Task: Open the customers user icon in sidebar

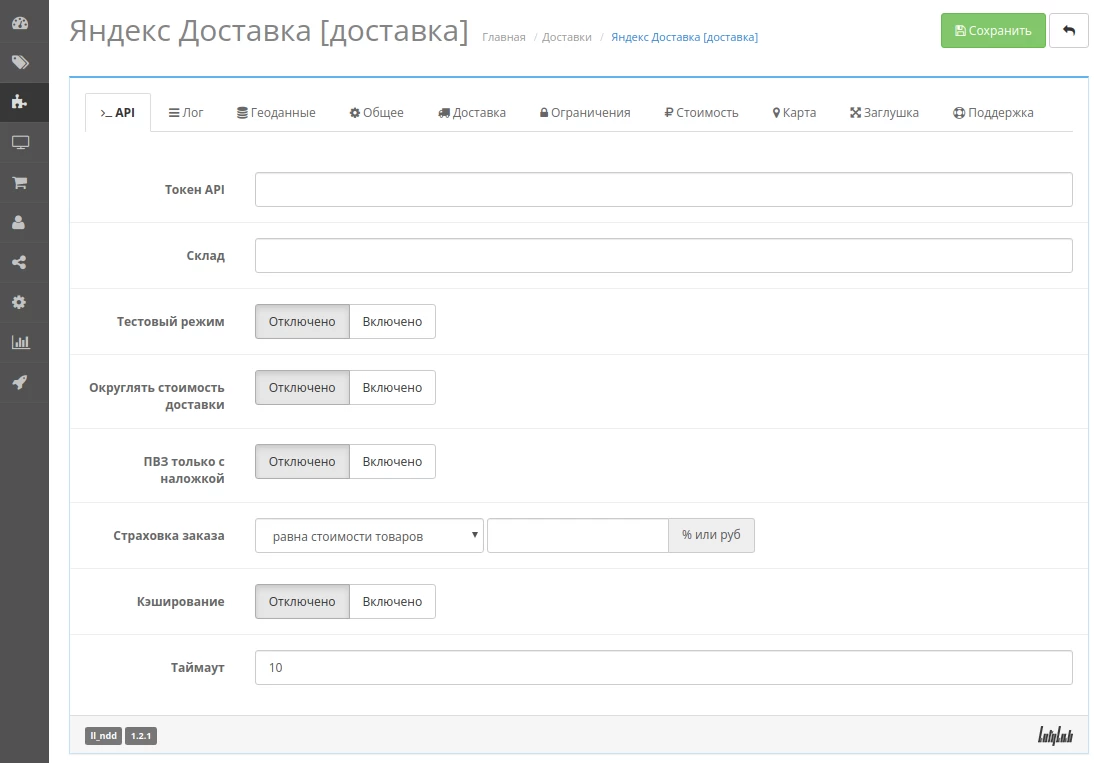Action: pyautogui.click(x=20, y=222)
